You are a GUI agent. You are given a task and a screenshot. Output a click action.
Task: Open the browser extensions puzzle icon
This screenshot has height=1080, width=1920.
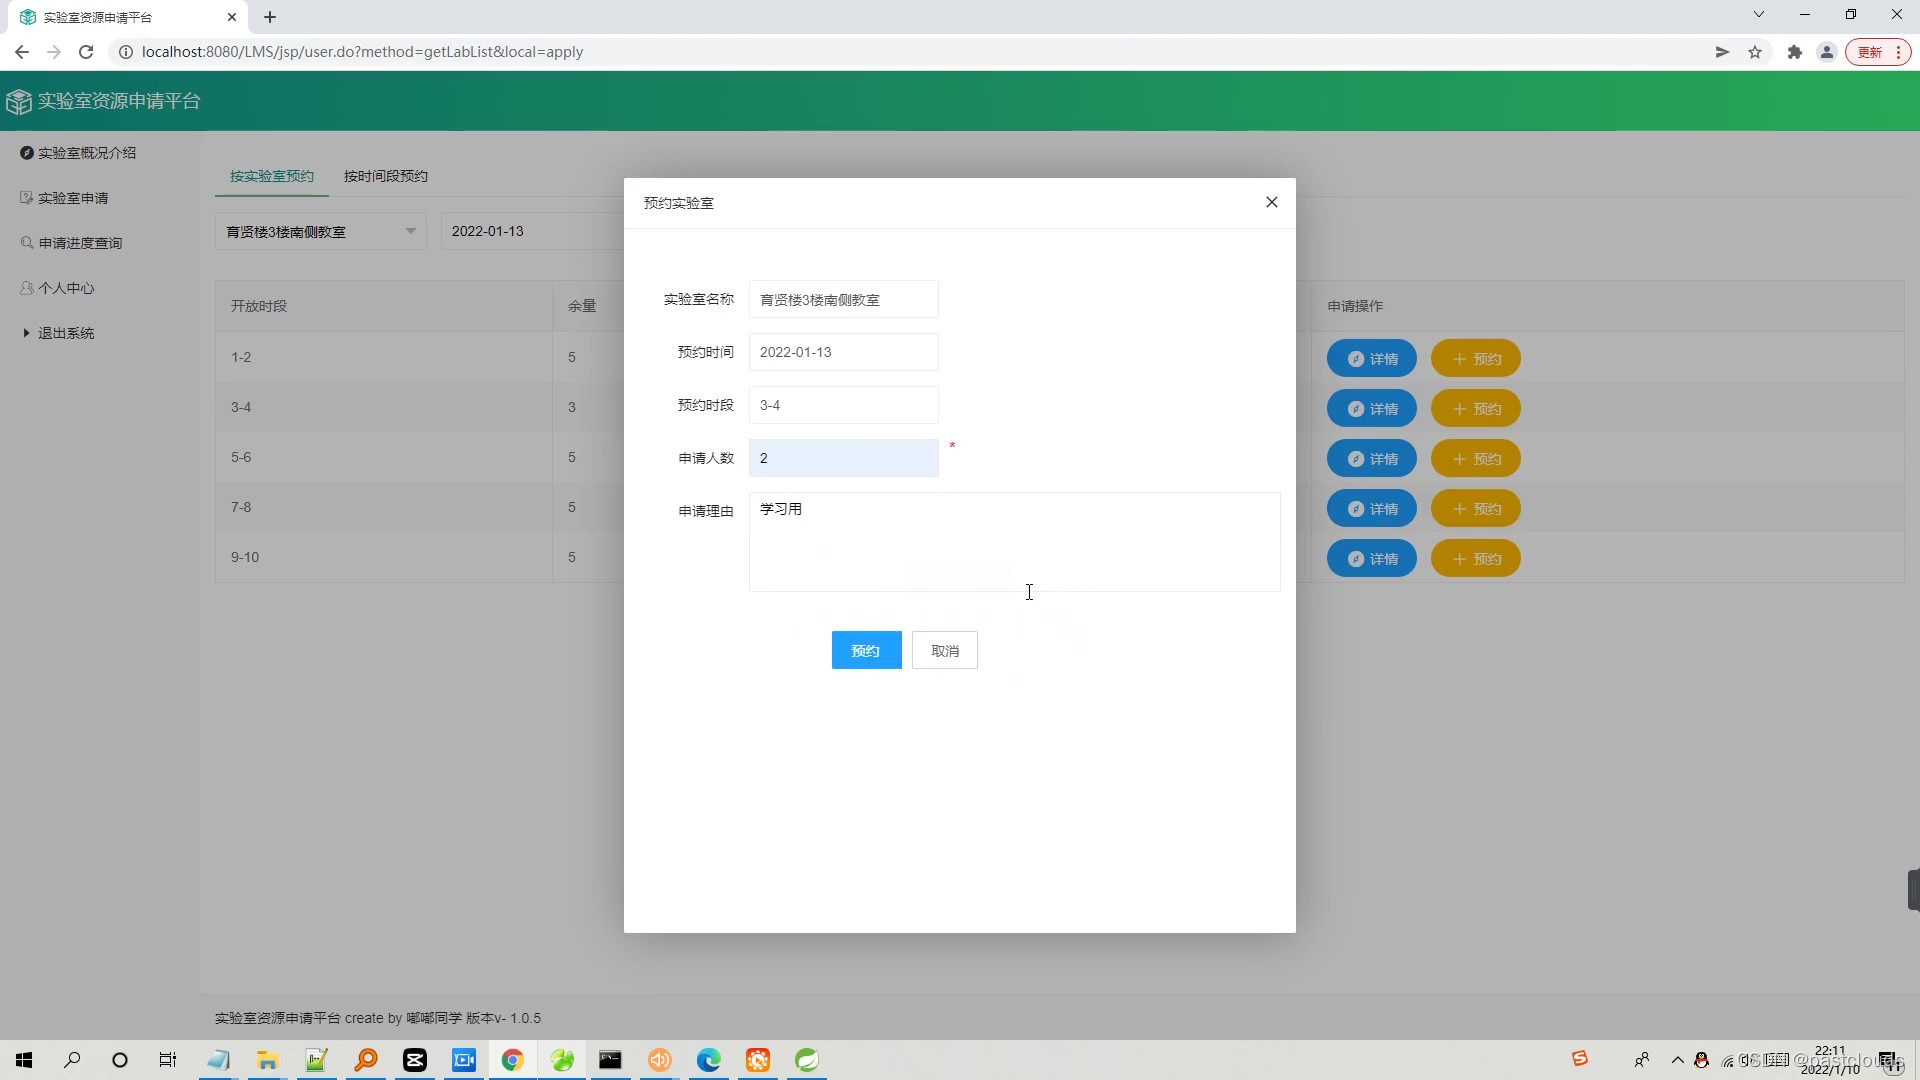point(1794,52)
